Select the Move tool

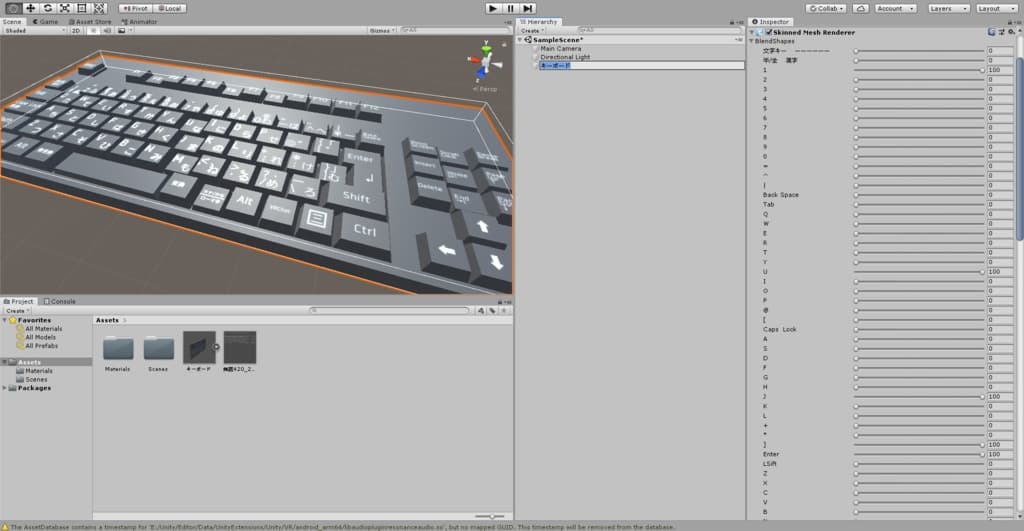[30, 8]
